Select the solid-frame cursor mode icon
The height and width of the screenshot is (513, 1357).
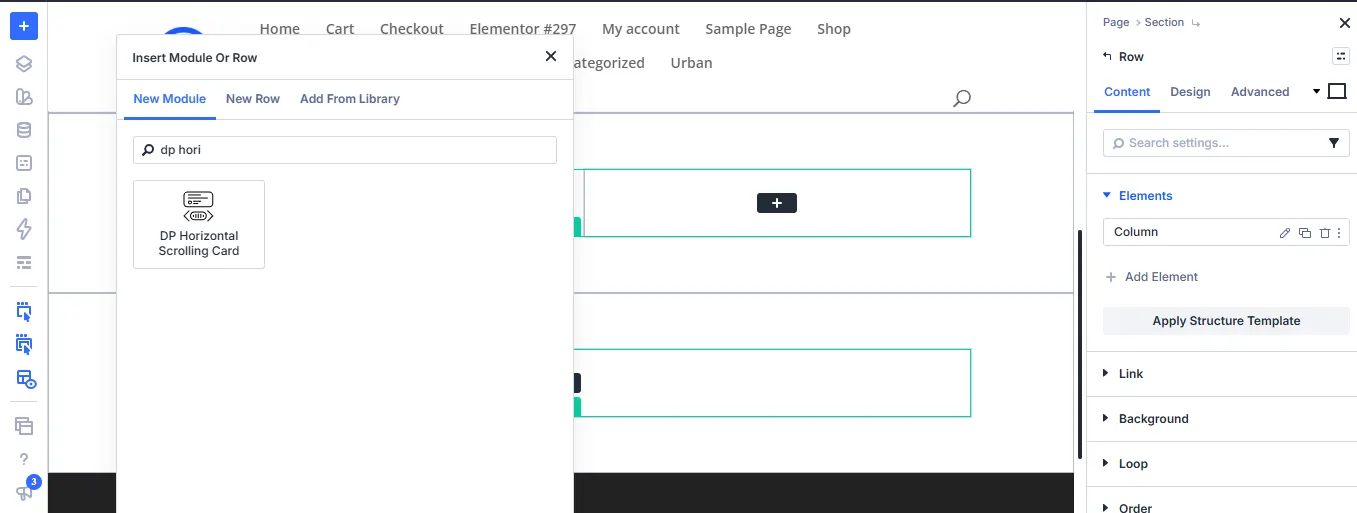point(24,345)
